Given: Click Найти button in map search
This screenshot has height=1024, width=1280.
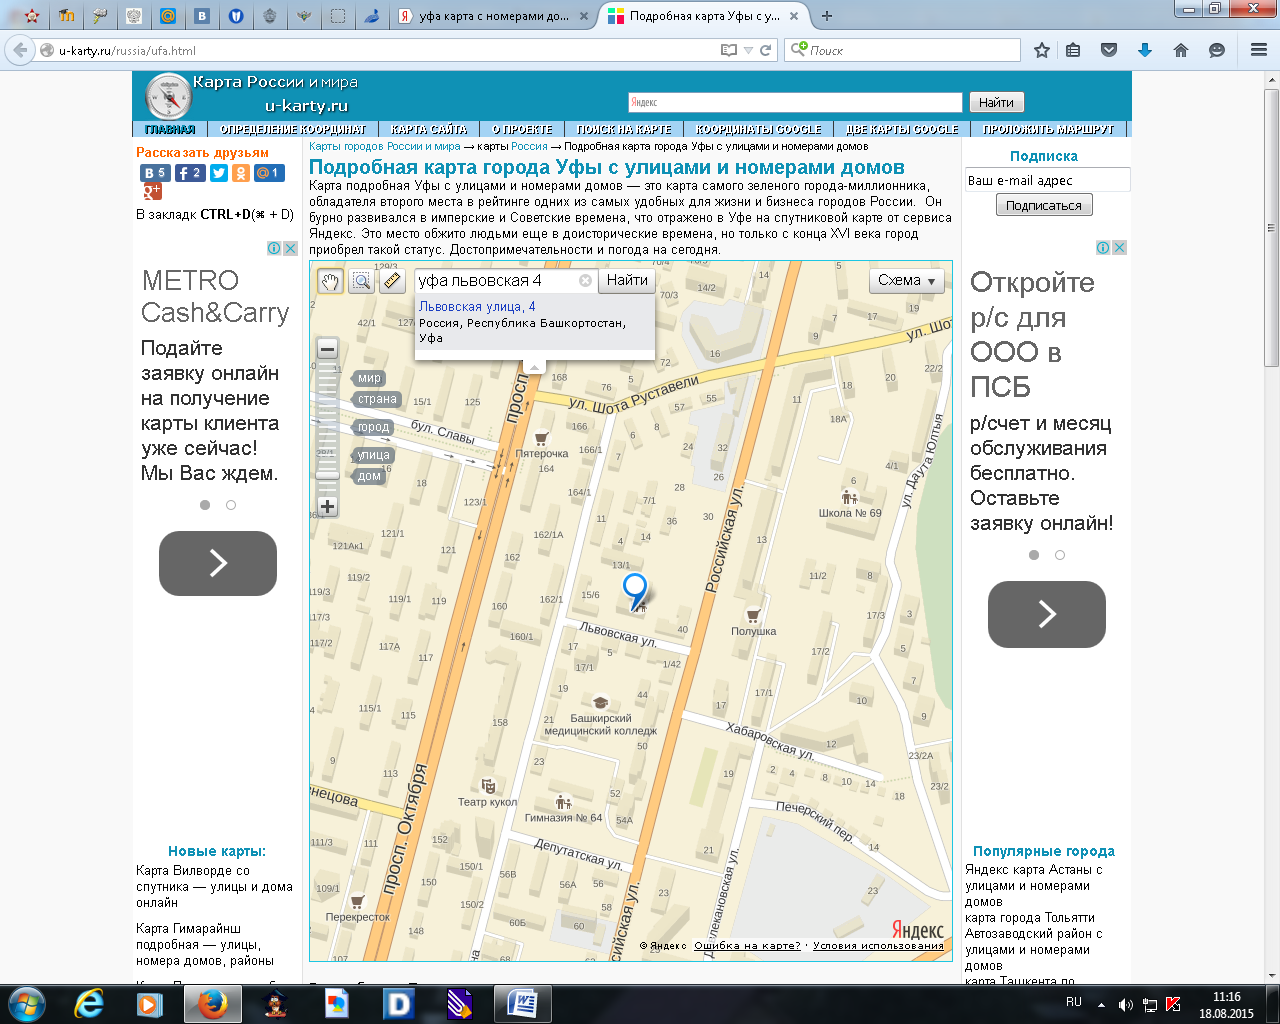Looking at the screenshot, I should pyautogui.click(x=627, y=281).
